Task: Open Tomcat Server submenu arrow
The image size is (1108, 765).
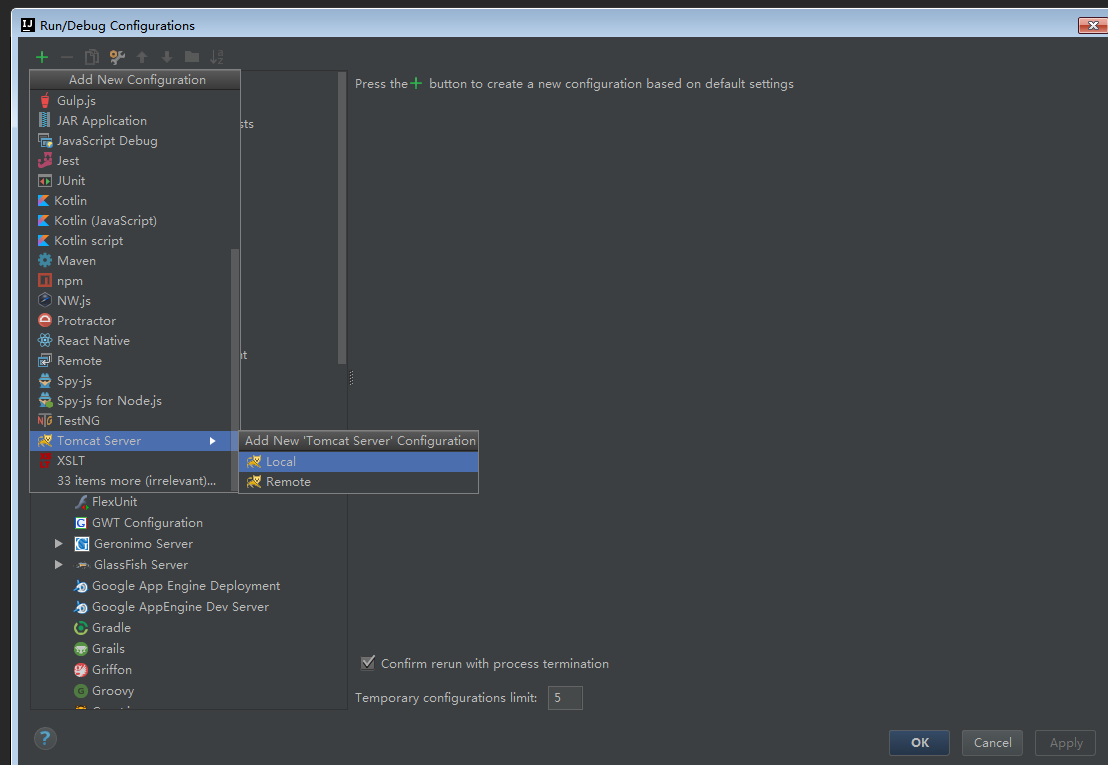Action: click(x=212, y=441)
